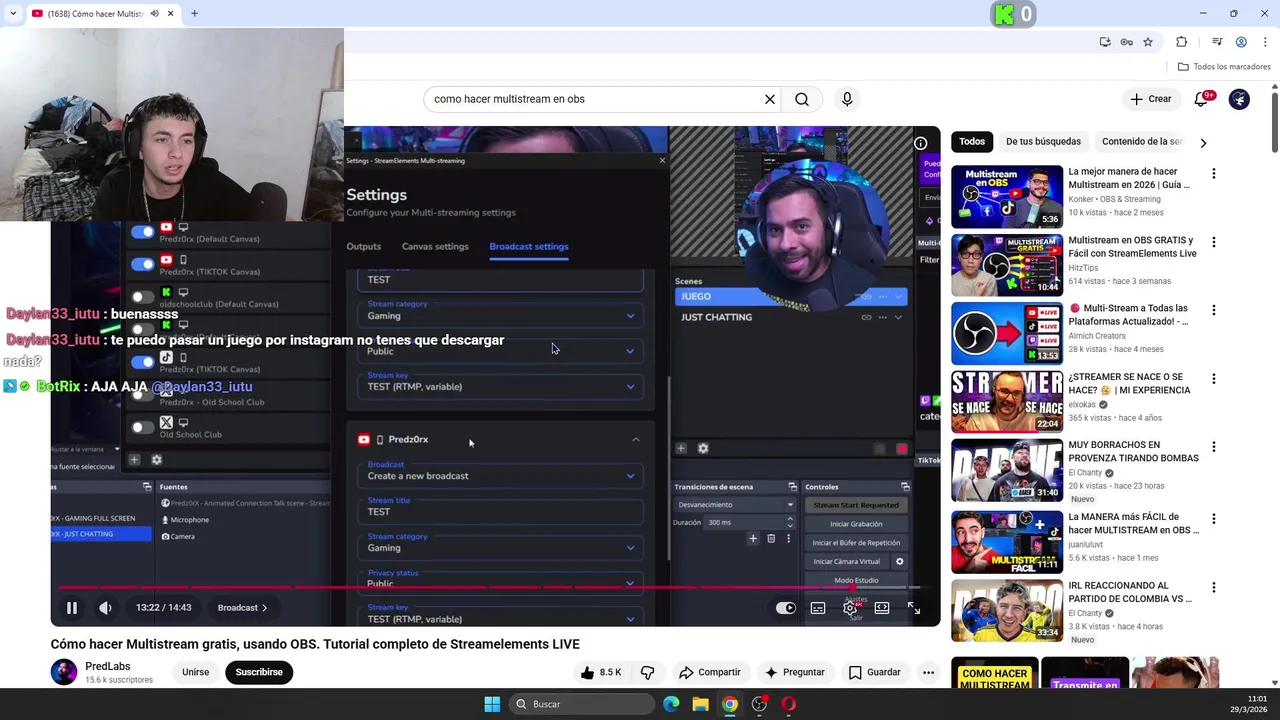
Task: Open the PredLabs channel avatar
Action: coord(64,672)
